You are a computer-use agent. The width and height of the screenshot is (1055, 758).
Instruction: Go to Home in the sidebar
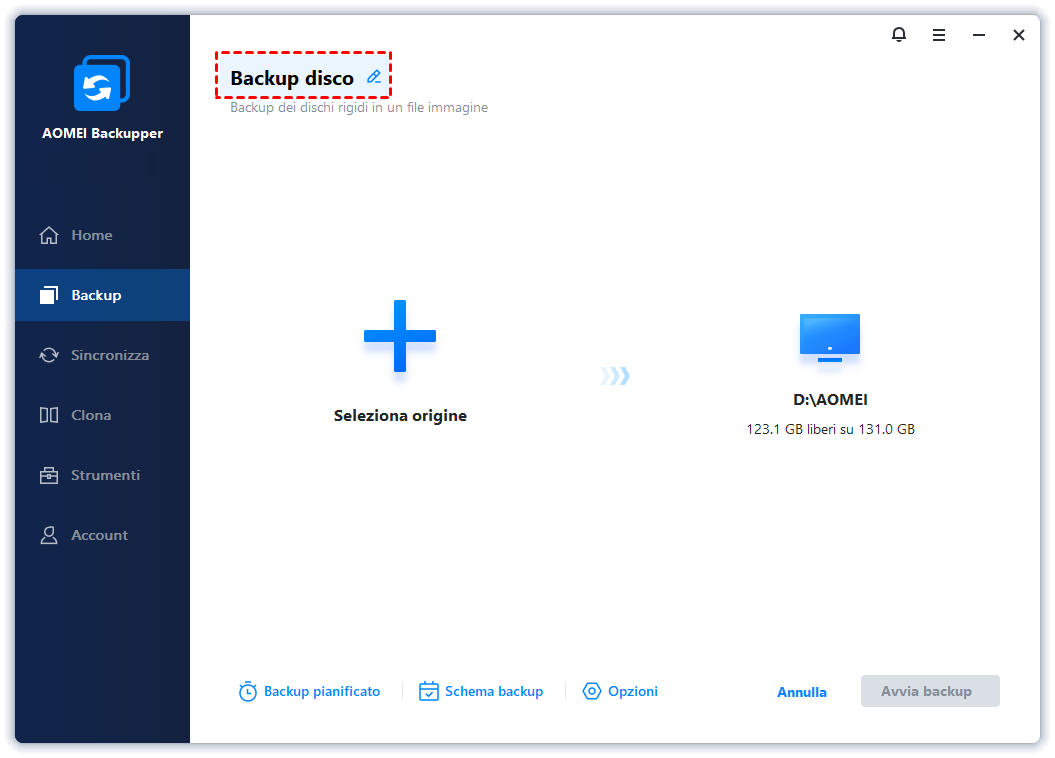102,235
